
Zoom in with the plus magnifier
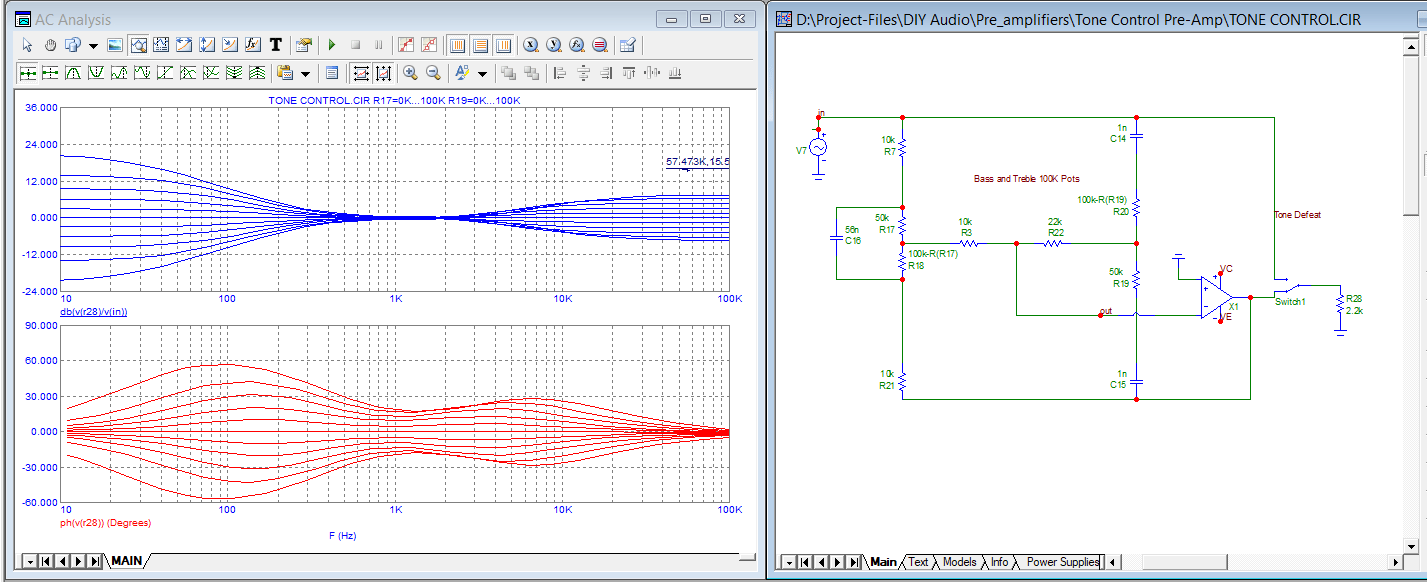(x=410, y=73)
